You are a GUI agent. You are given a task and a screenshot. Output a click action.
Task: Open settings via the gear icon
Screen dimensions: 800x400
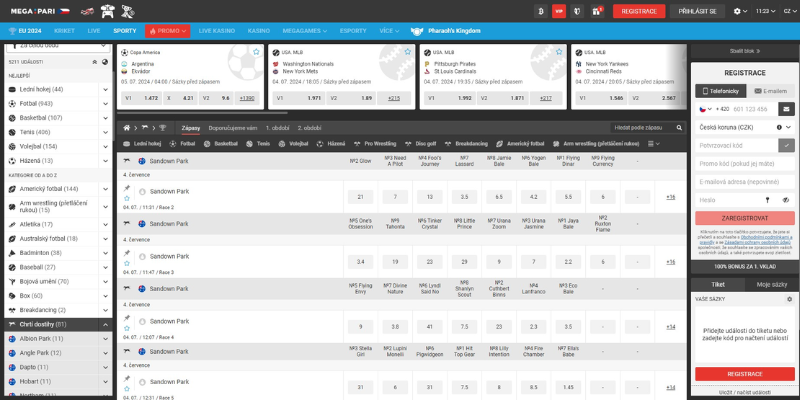[738, 11]
